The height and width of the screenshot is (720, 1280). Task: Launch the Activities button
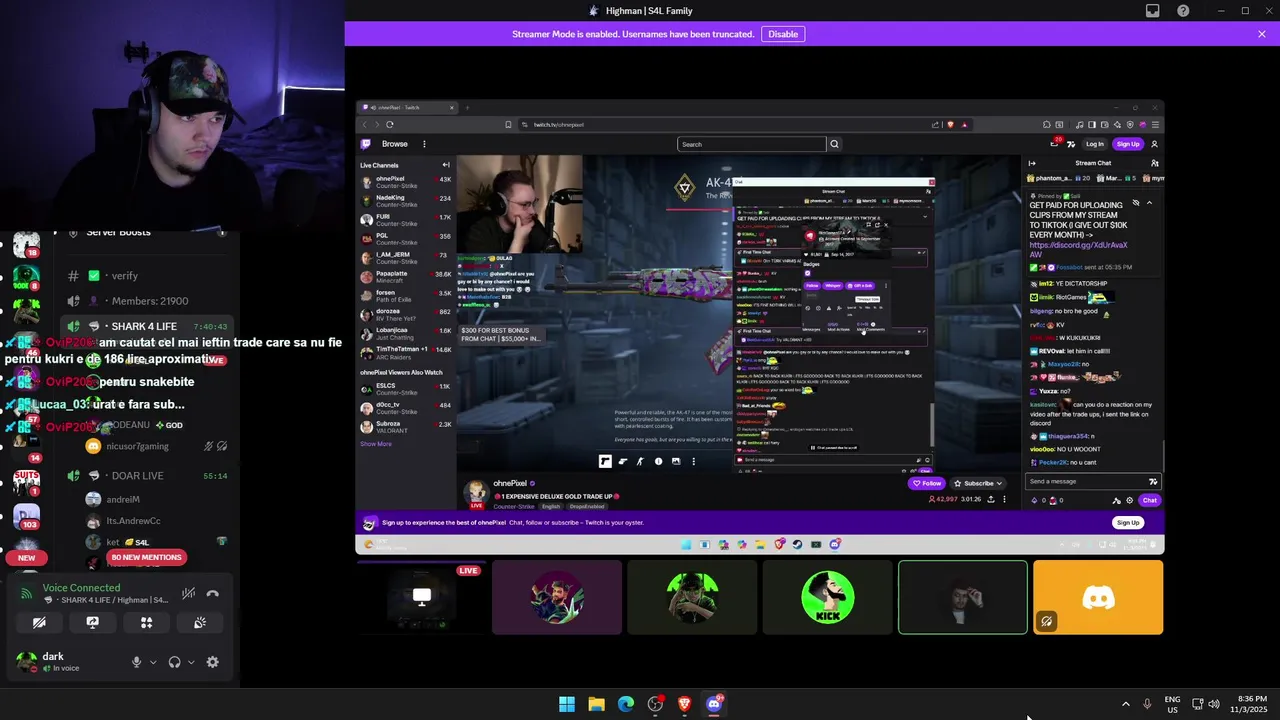pos(146,622)
